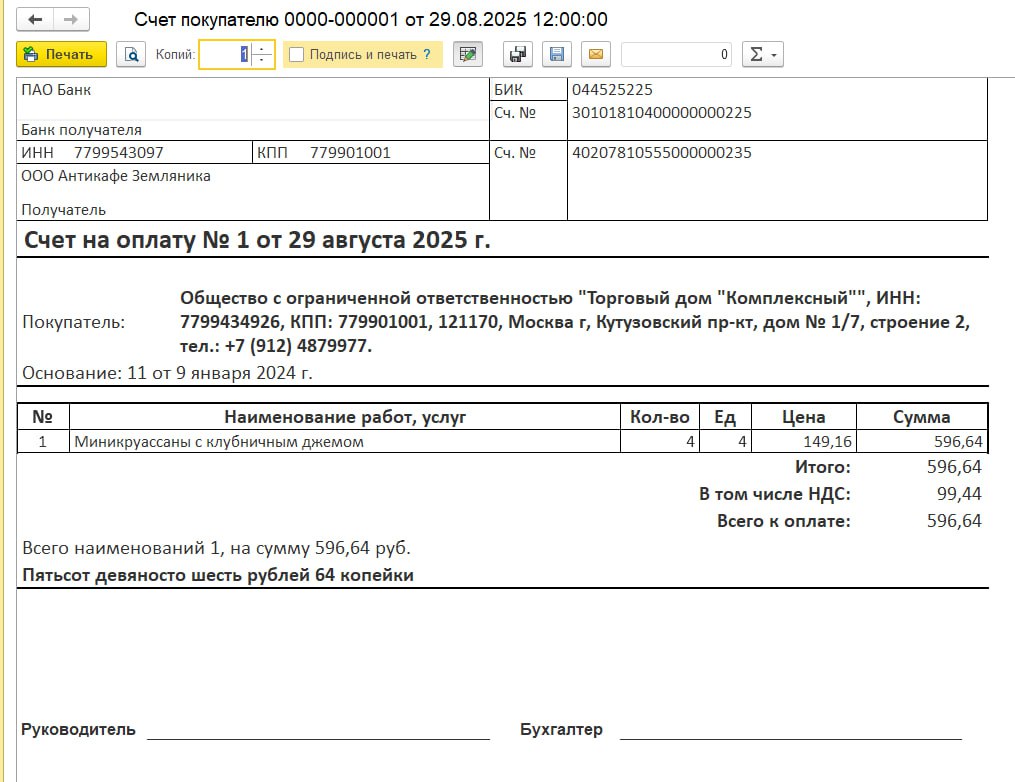
Task: Click the blue floppy save icon
Action: [x=557, y=54]
